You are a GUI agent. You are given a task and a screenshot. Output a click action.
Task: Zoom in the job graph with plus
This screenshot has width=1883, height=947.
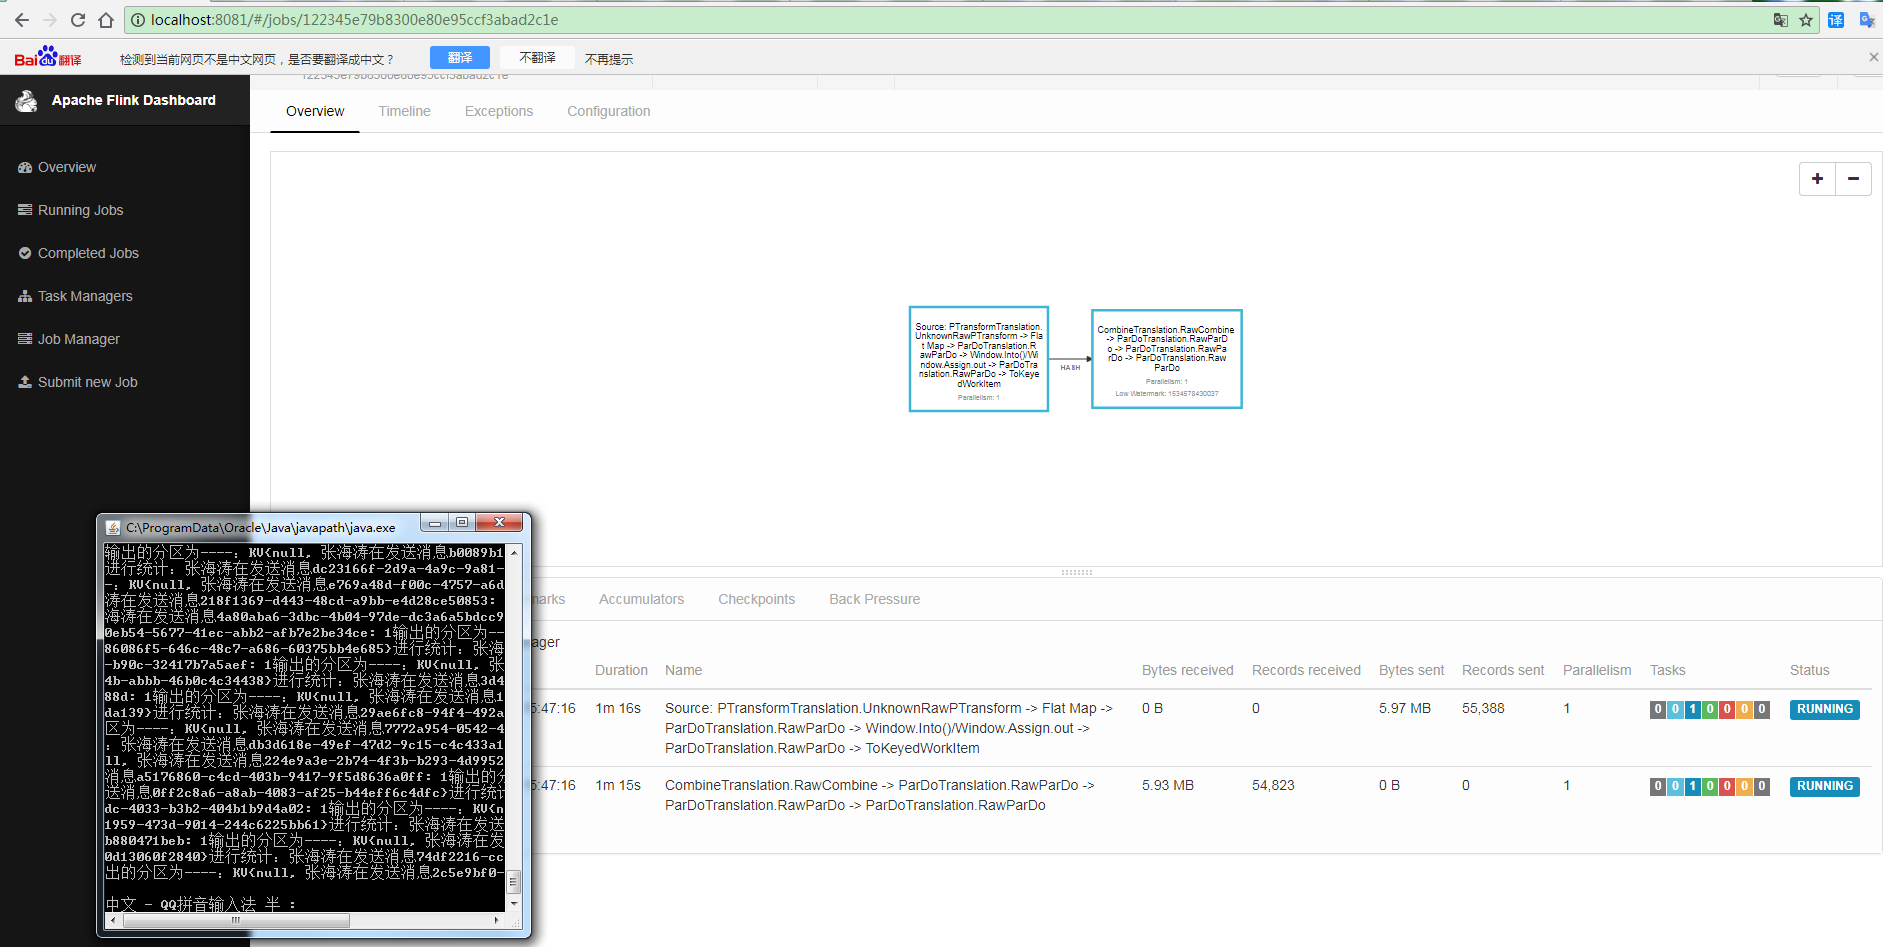click(x=1817, y=179)
